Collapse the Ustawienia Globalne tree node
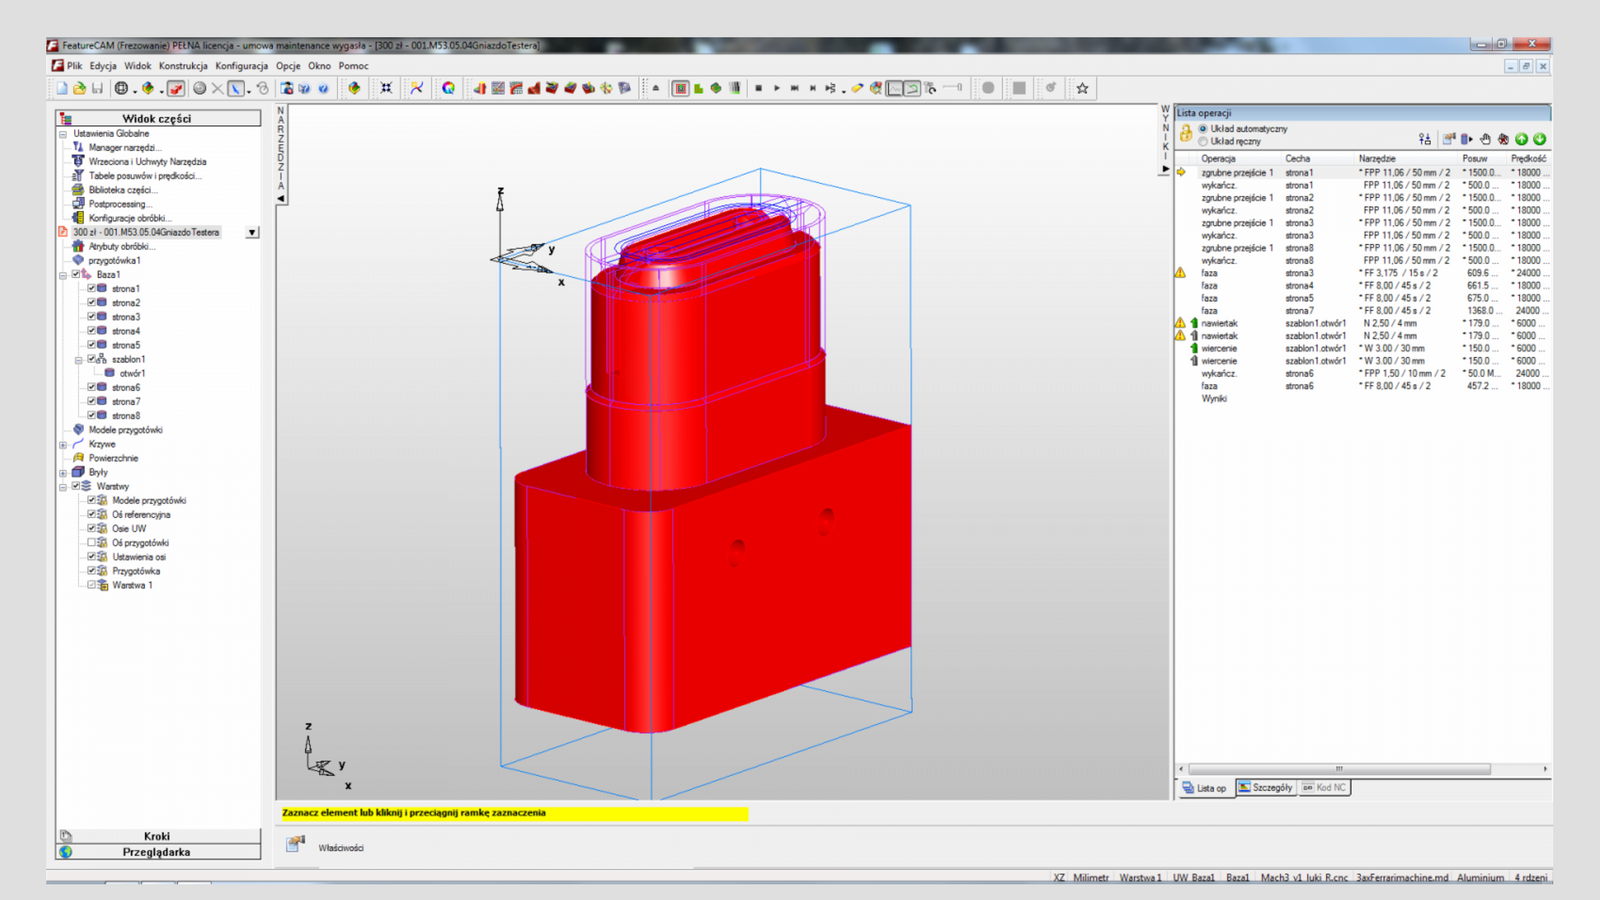The height and width of the screenshot is (900, 1600). pos(63,134)
